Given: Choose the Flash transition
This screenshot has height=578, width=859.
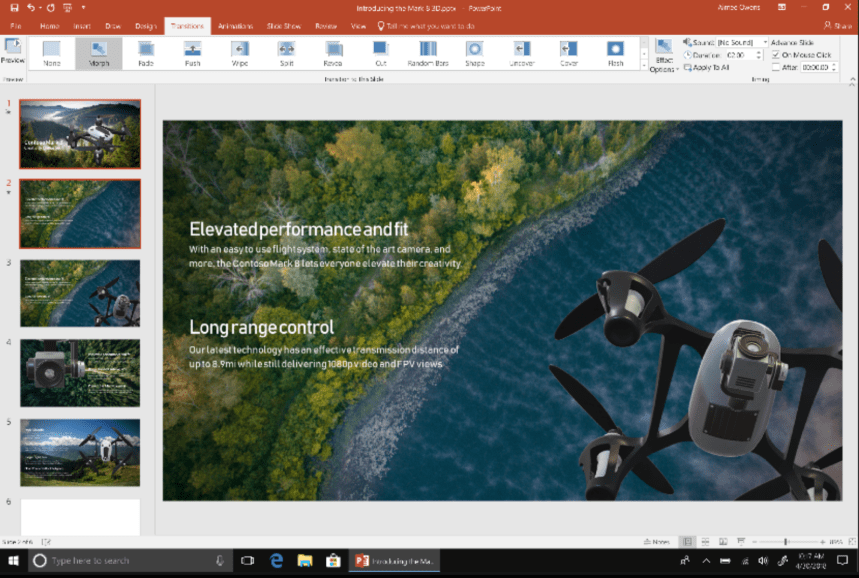Looking at the screenshot, I should coord(614,55).
